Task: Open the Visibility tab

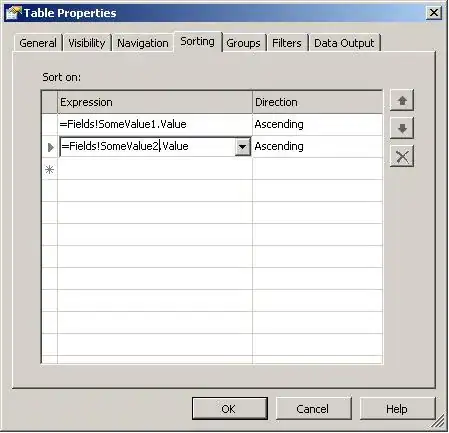Action: point(87,43)
